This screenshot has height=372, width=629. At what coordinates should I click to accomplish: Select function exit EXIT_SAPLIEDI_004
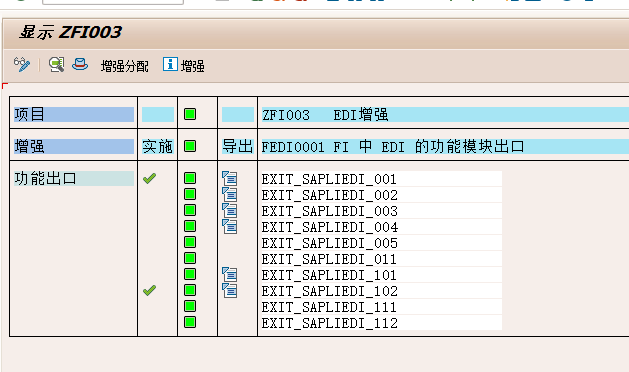pyautogui.click(x=381, y=227)
